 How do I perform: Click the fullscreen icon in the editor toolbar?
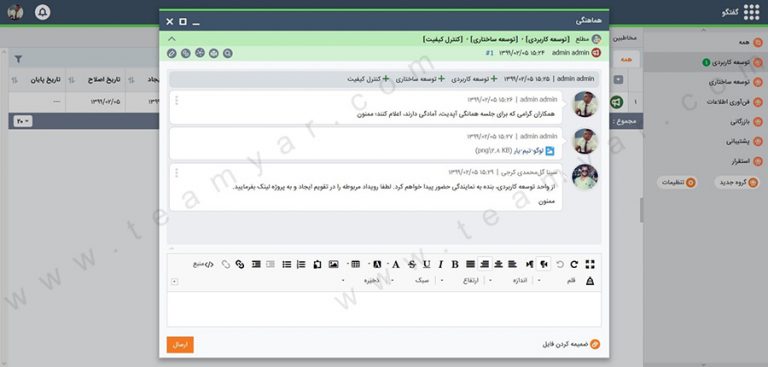pyautogui.click(x=590, y=264)
